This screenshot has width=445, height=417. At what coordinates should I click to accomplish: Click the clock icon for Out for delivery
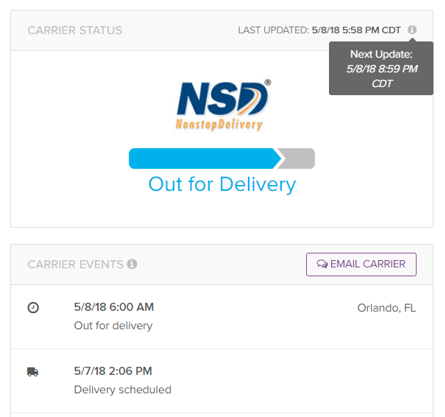pos(33,307)
